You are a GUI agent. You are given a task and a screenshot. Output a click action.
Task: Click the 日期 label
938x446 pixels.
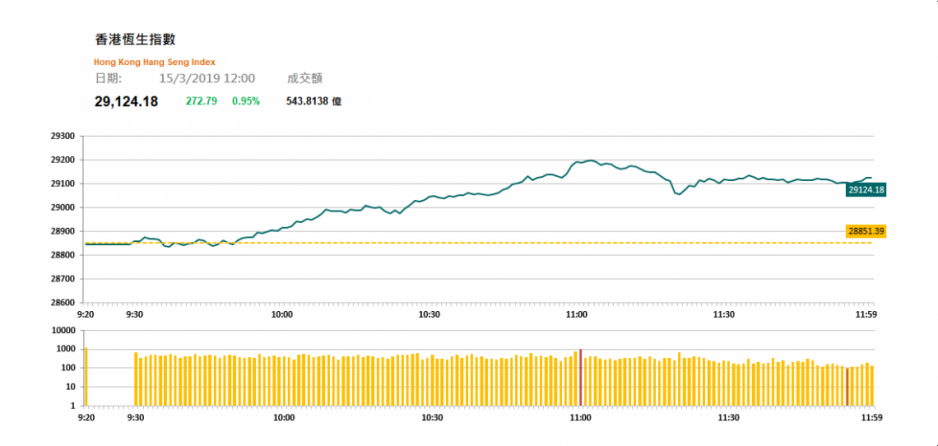click(109, 79)
